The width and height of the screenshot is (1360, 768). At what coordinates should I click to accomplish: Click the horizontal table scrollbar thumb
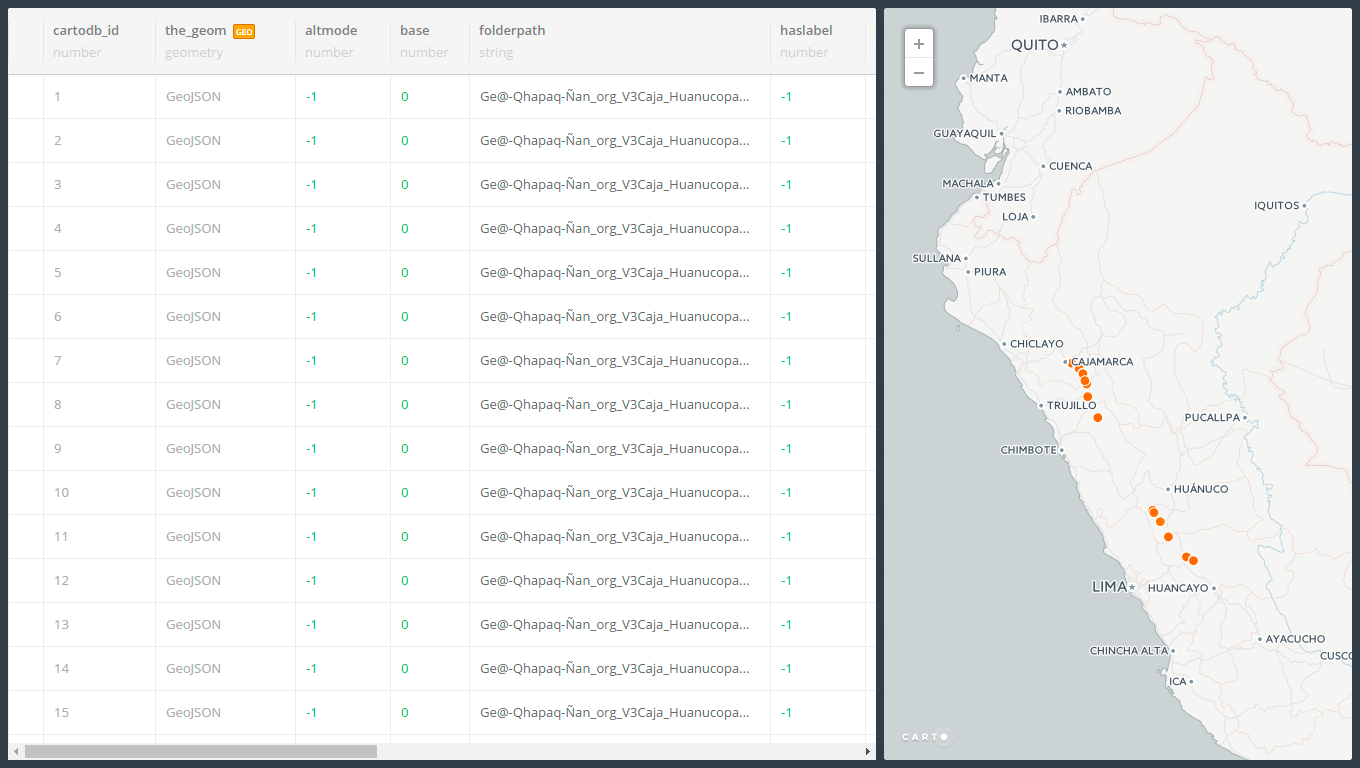[201, 751]
